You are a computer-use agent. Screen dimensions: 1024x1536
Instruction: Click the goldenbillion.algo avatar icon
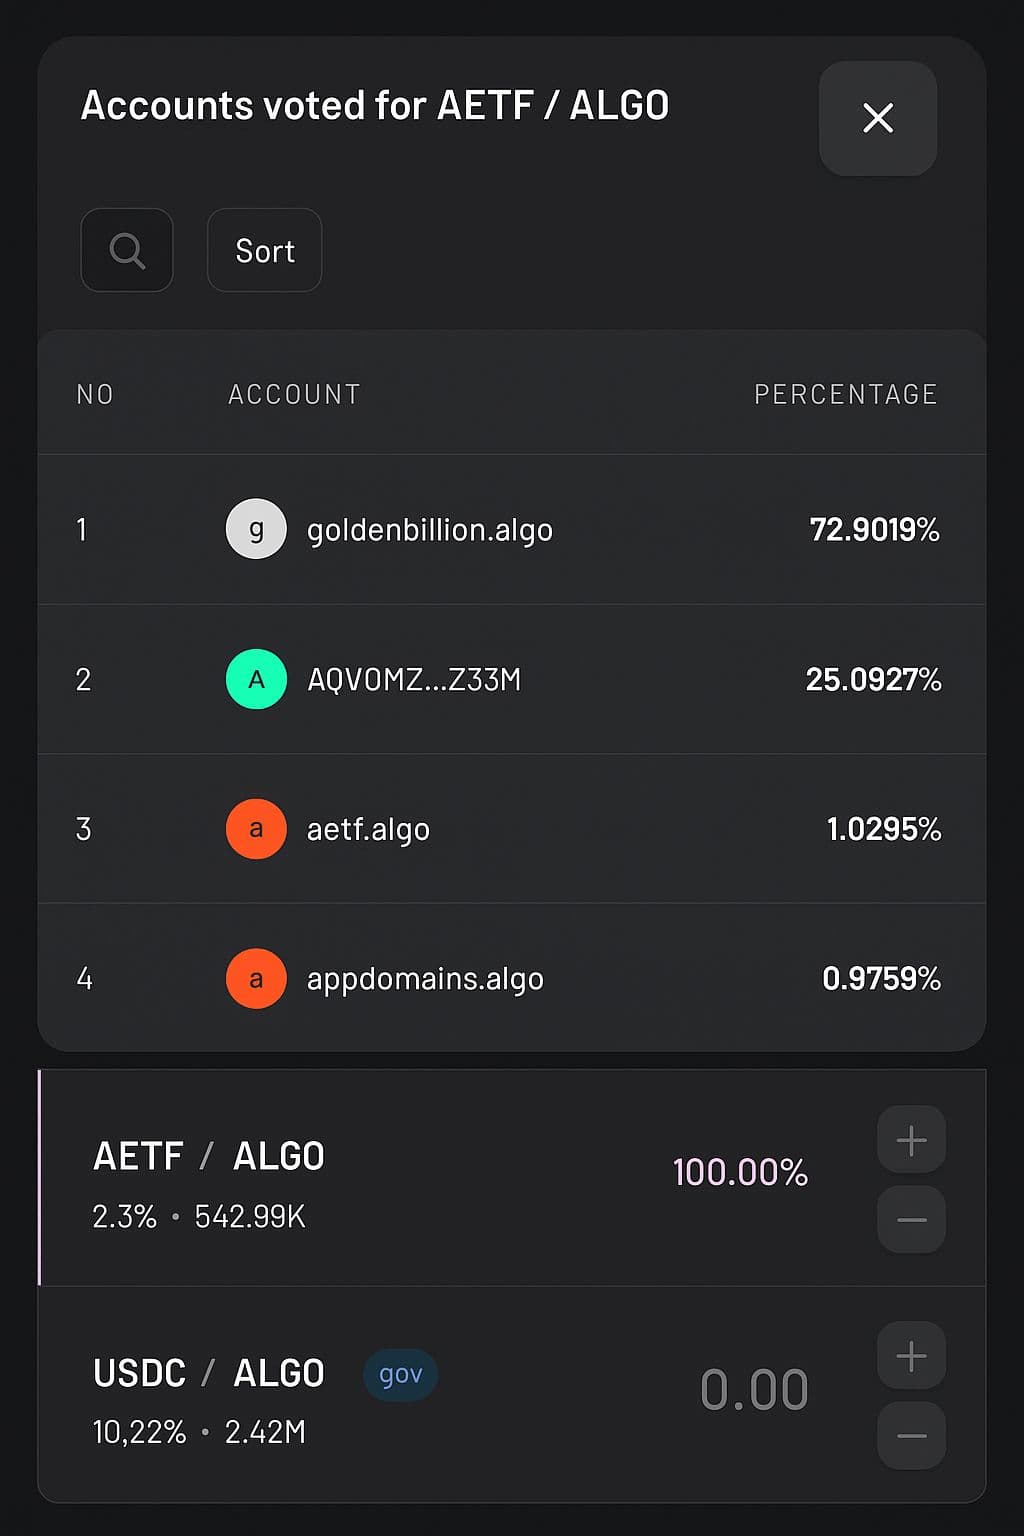(x=256, y=529)
